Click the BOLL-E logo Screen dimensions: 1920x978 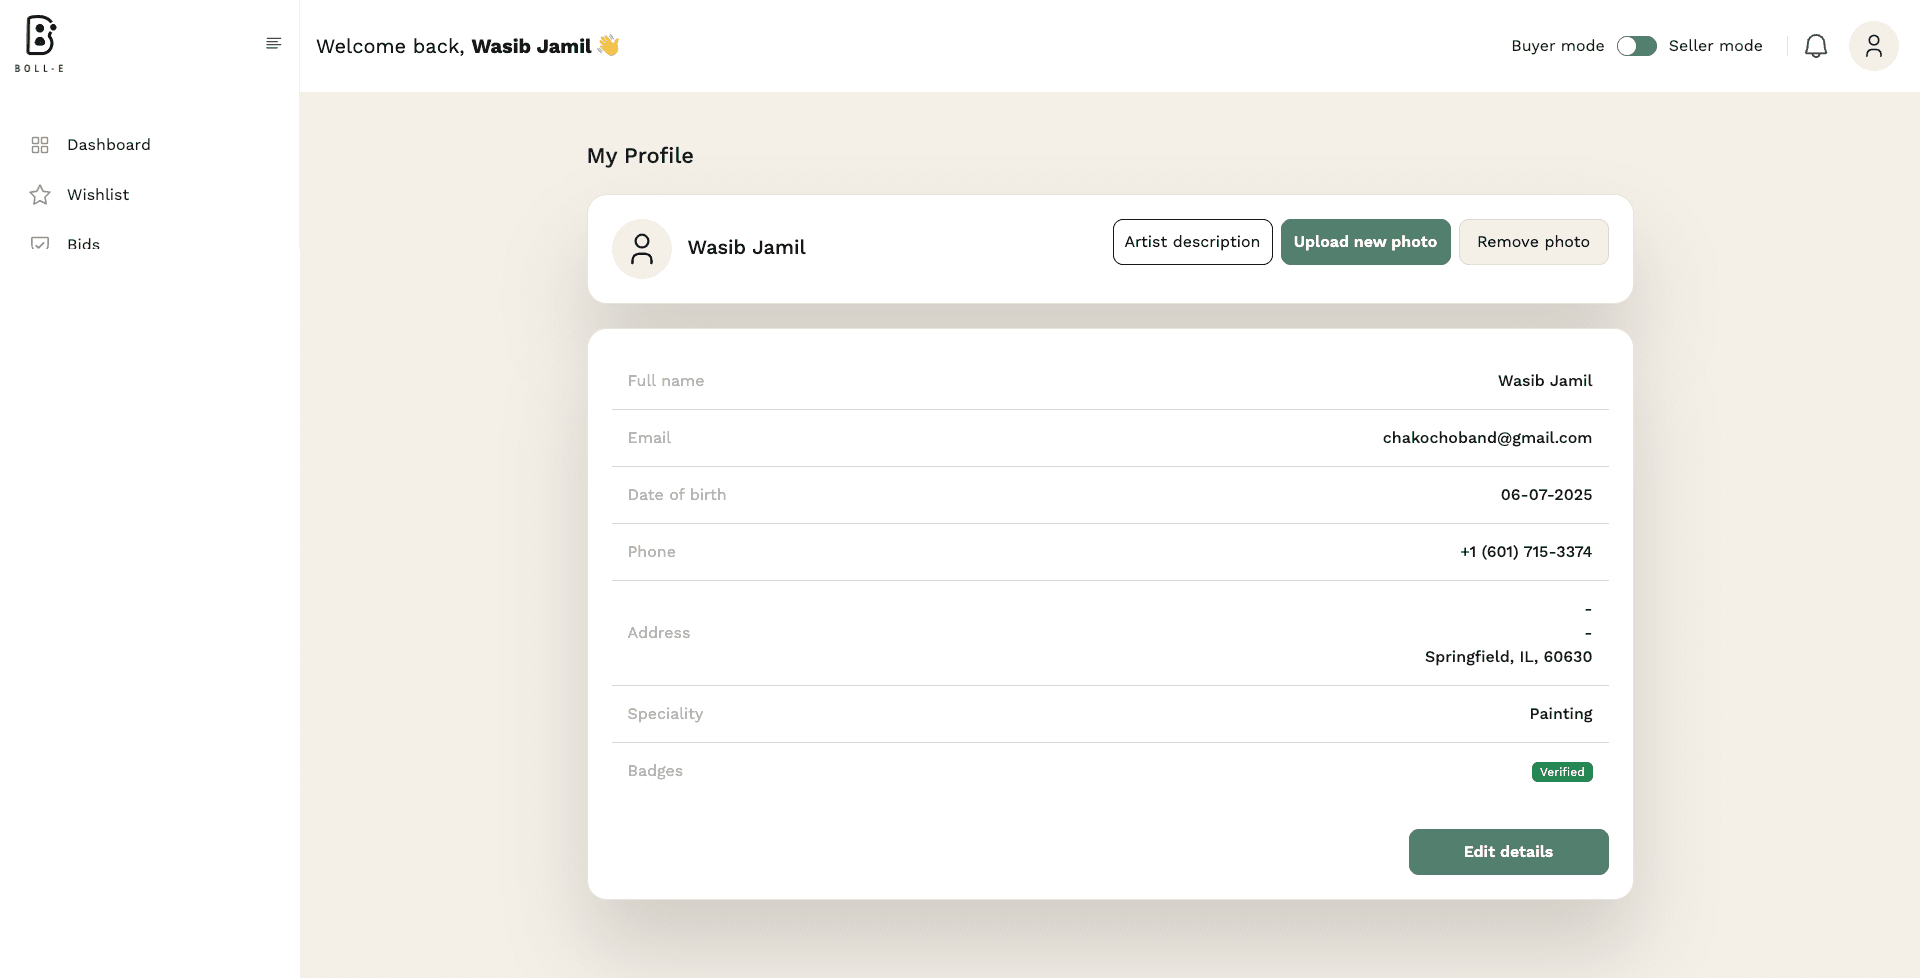coord(40,44)
